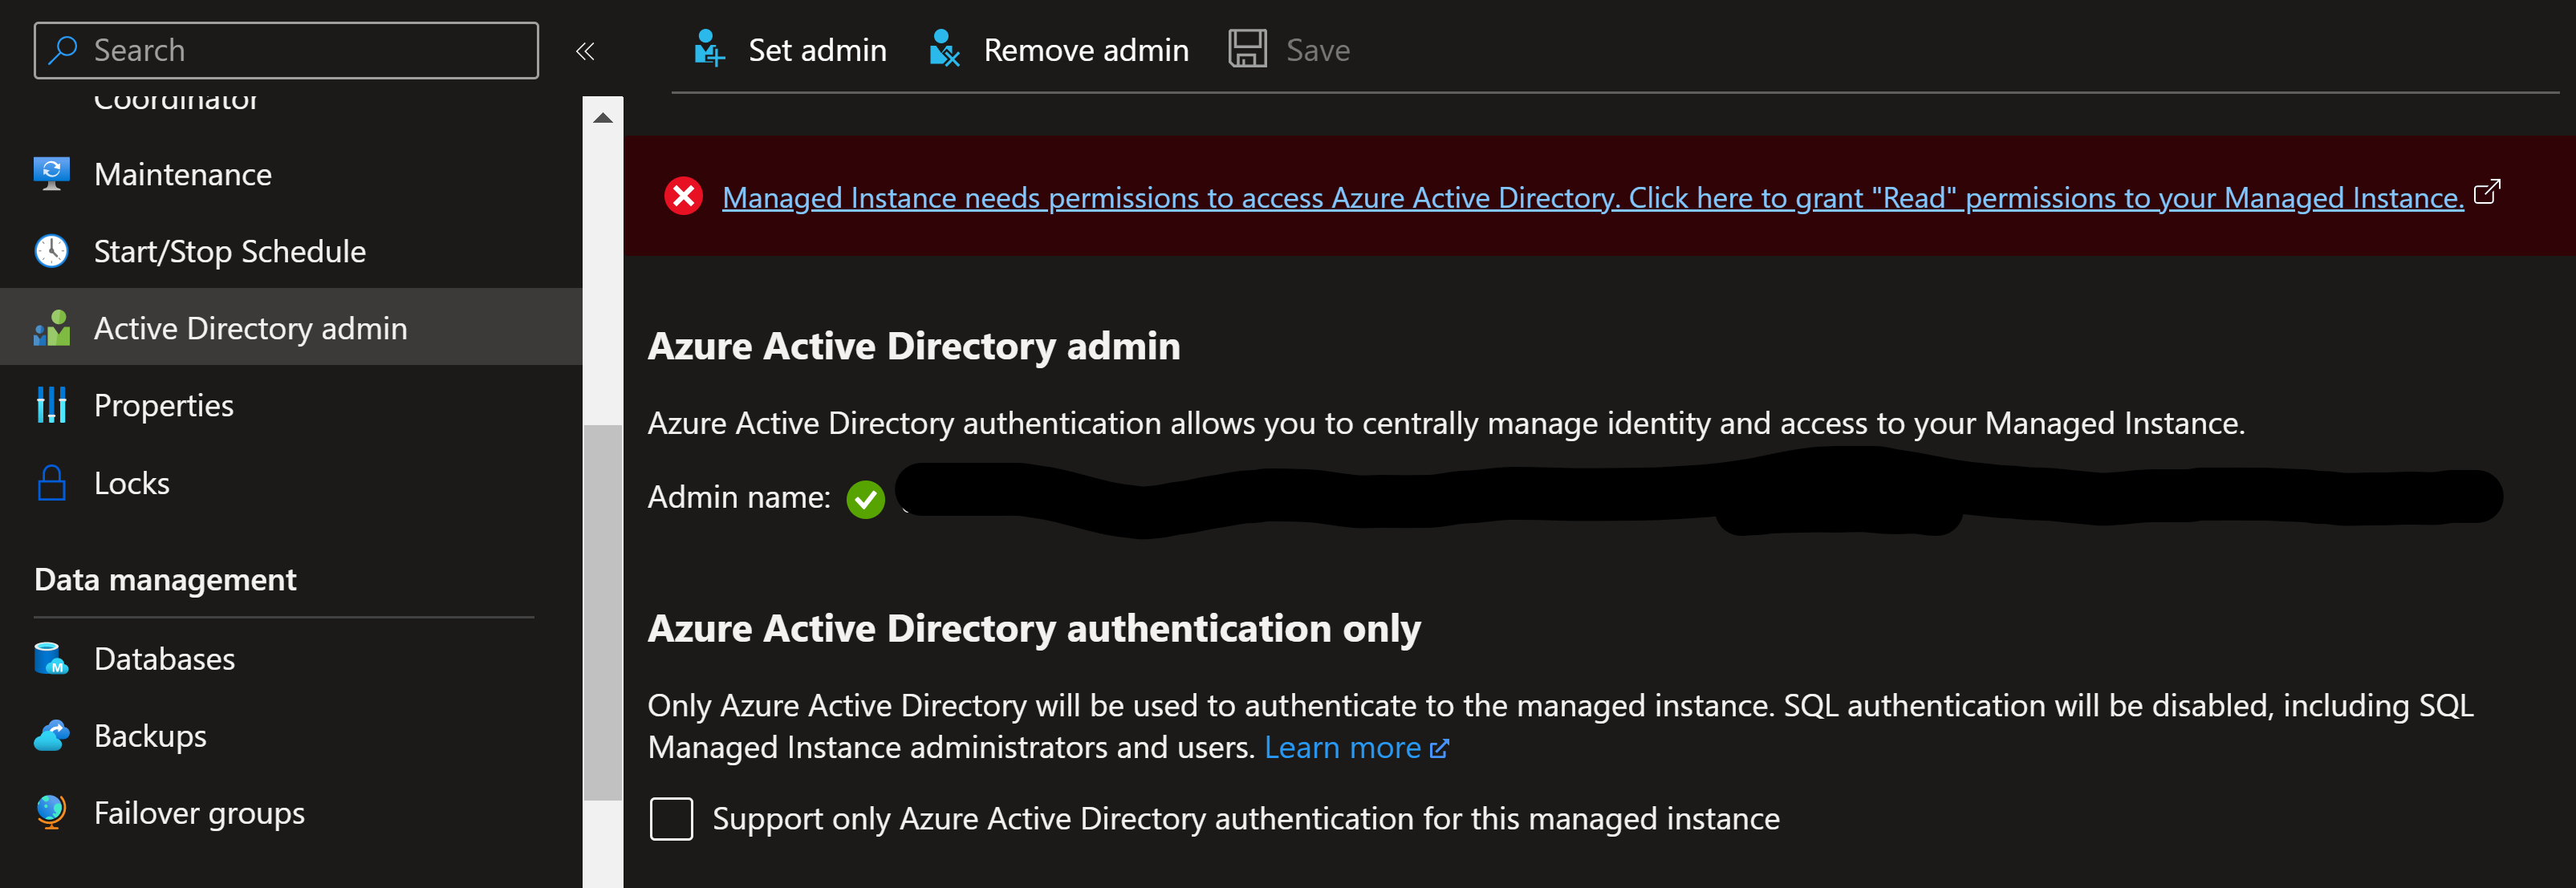Collapse the sidebar with double chevron
The image size is (2576, 888).
tap(585, 51)
